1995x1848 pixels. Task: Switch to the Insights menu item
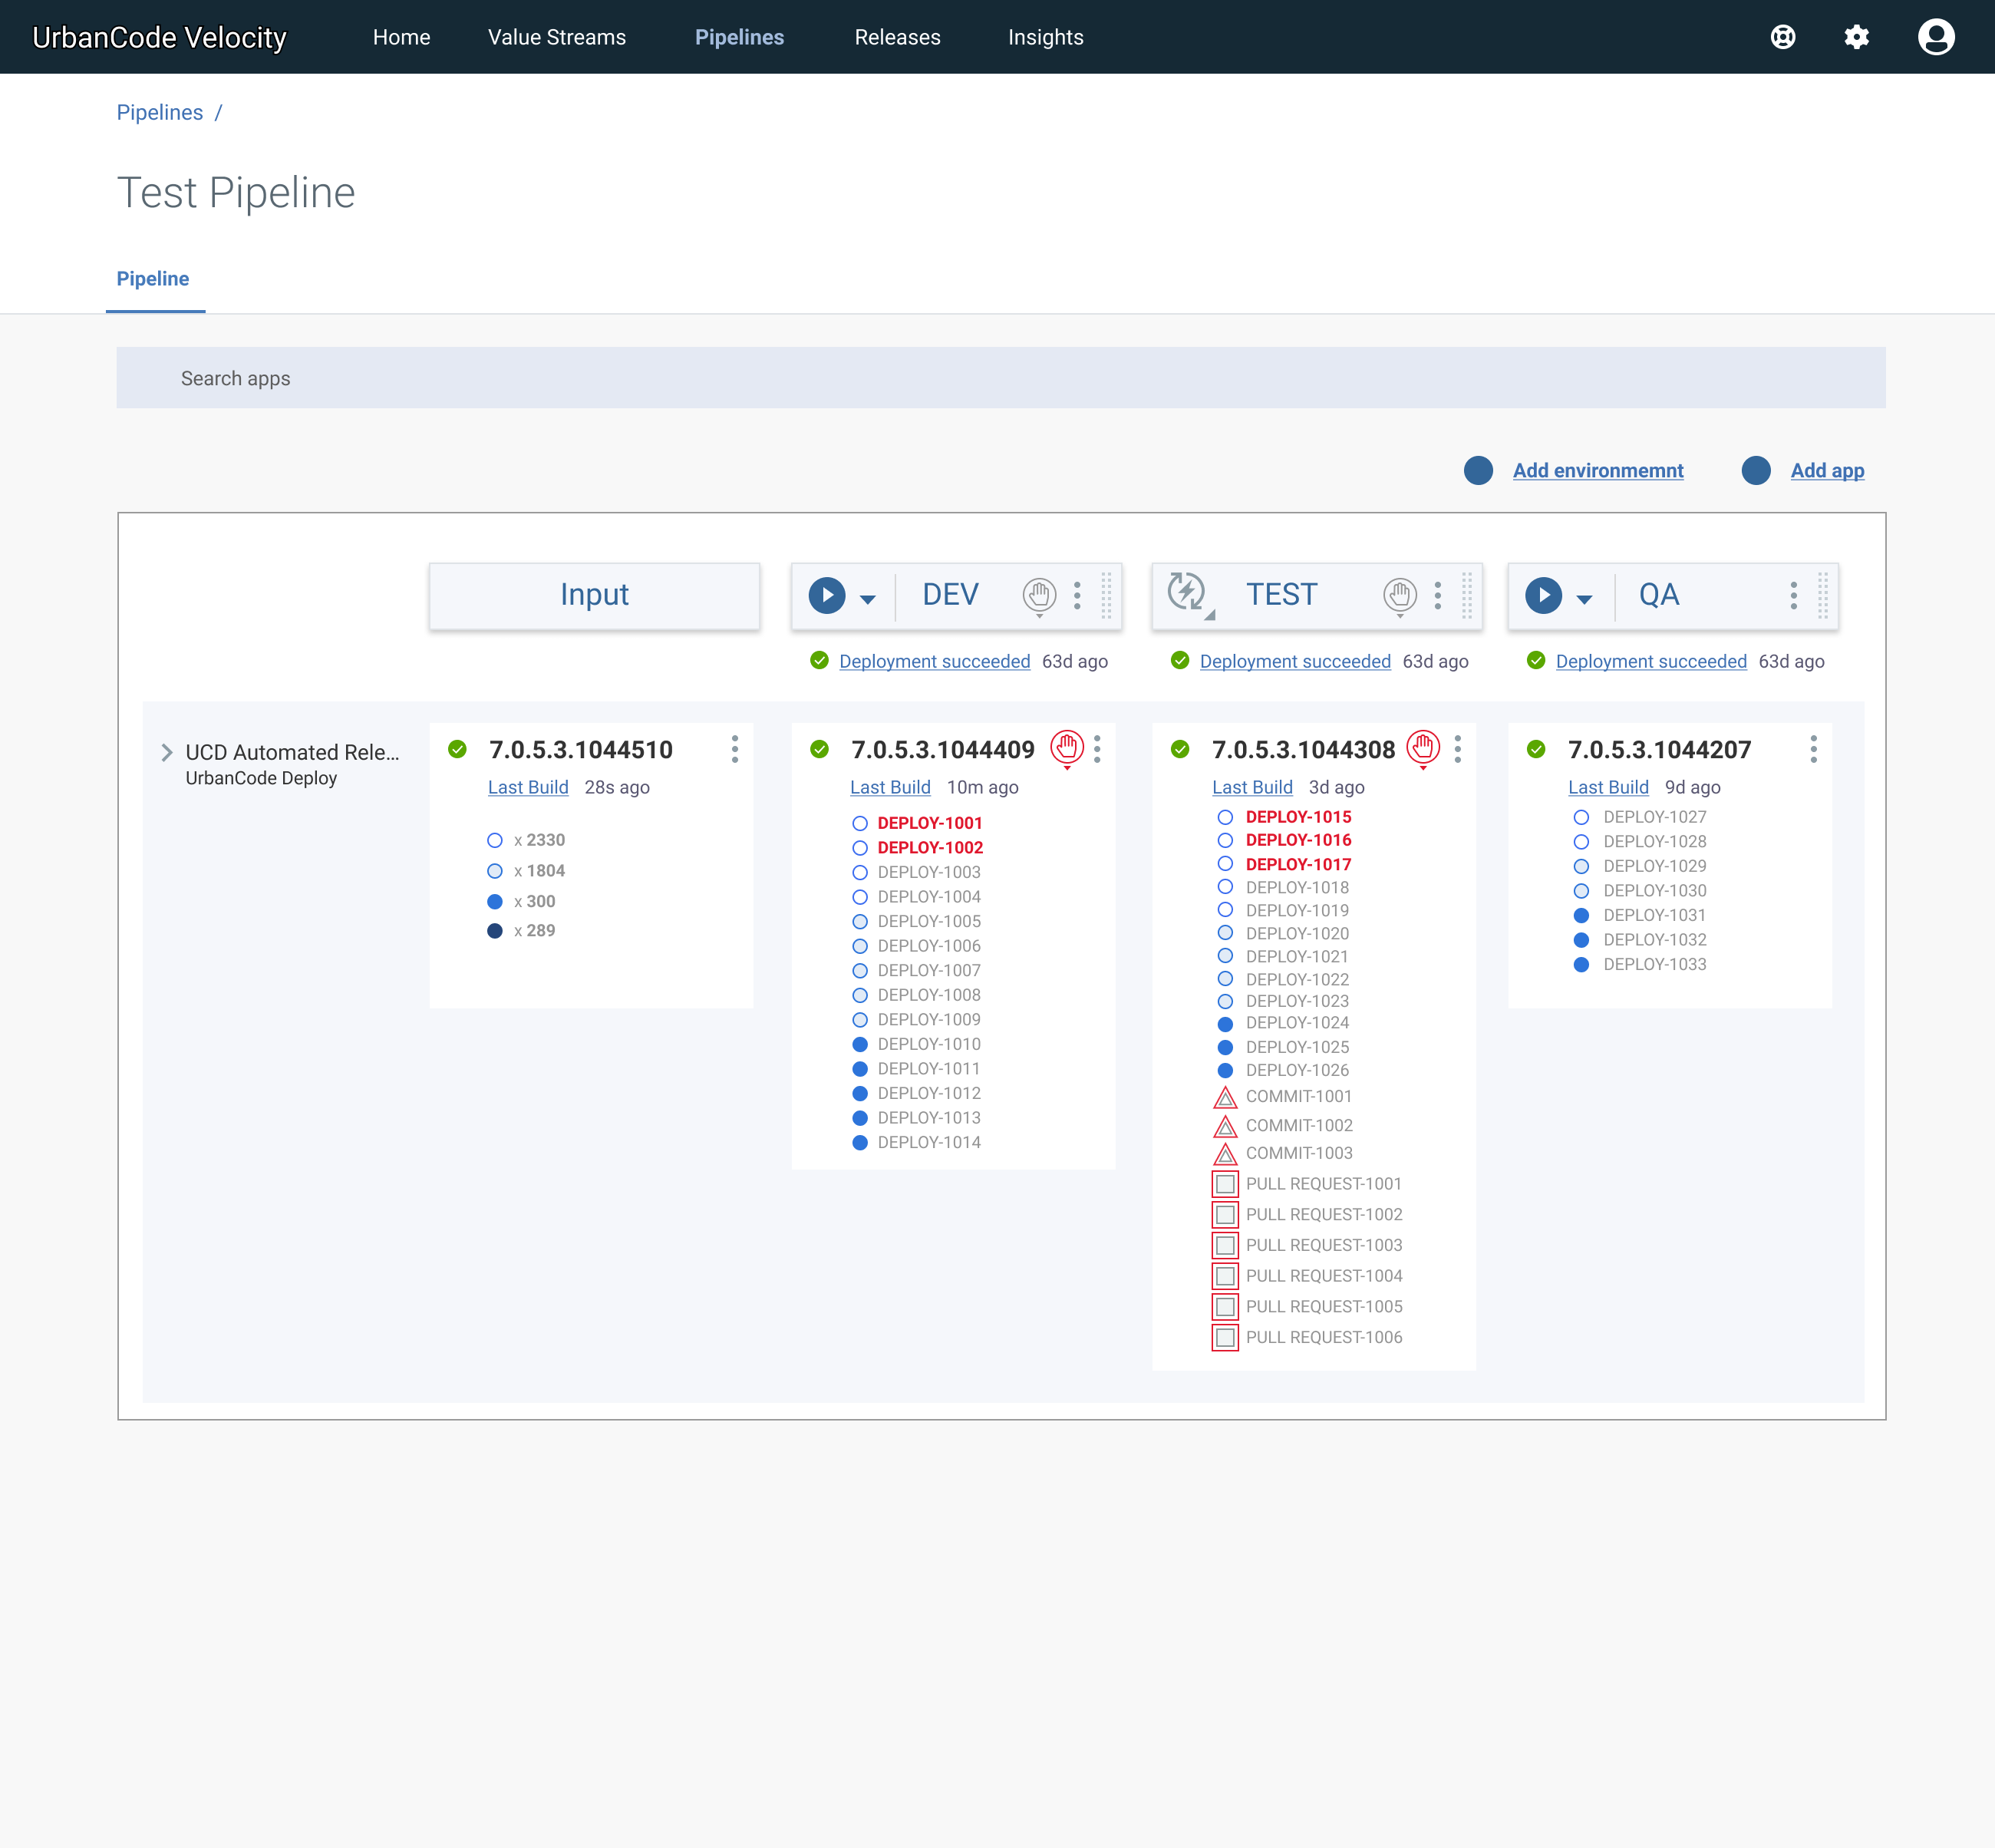(1045, 37)
